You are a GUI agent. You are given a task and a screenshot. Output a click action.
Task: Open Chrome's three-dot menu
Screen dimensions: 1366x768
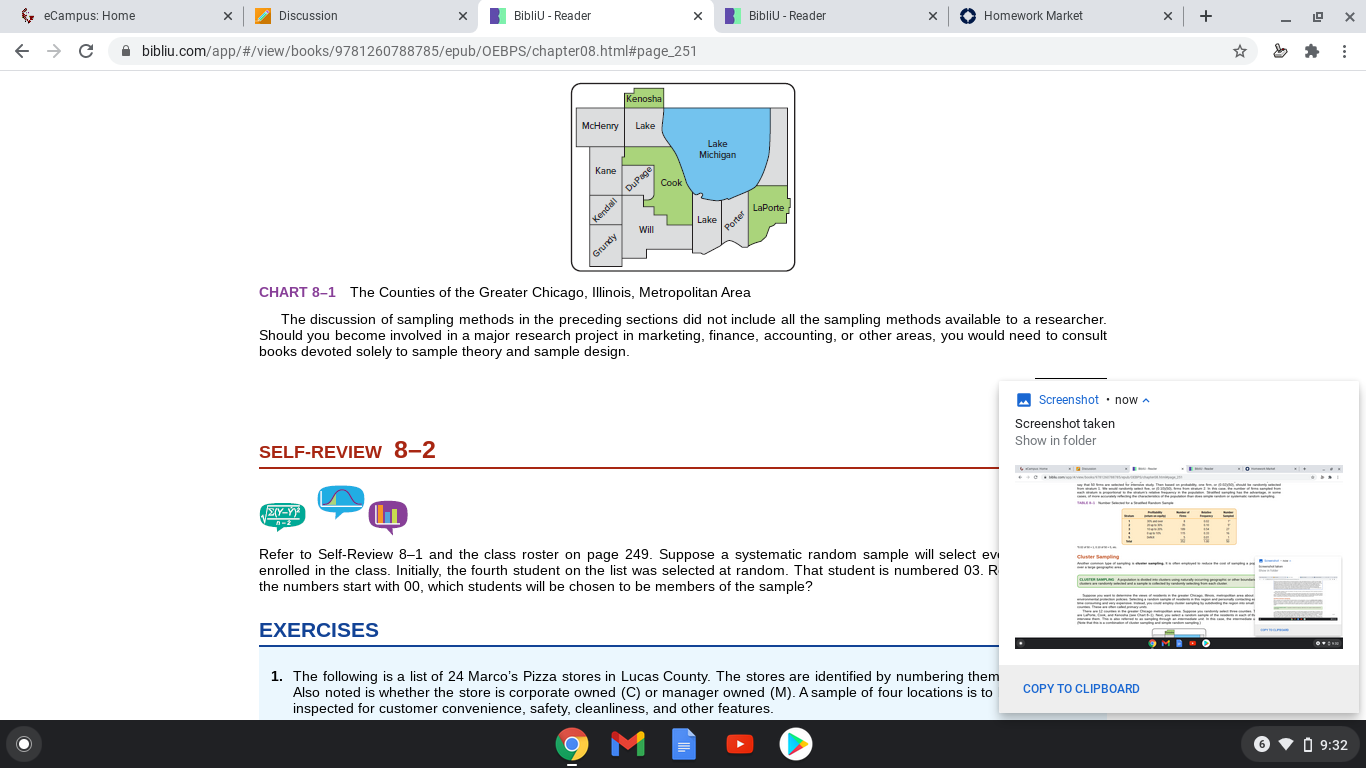(x=1345, y=51)
